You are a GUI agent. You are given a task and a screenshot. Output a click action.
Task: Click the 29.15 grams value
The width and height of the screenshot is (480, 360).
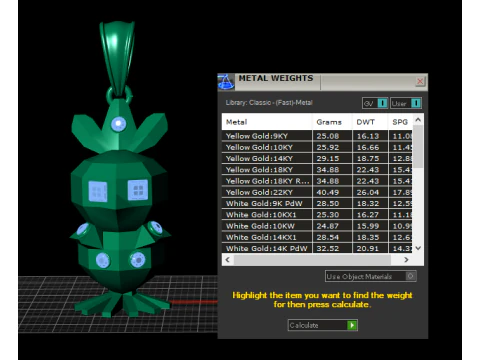(x=328, y=159)
